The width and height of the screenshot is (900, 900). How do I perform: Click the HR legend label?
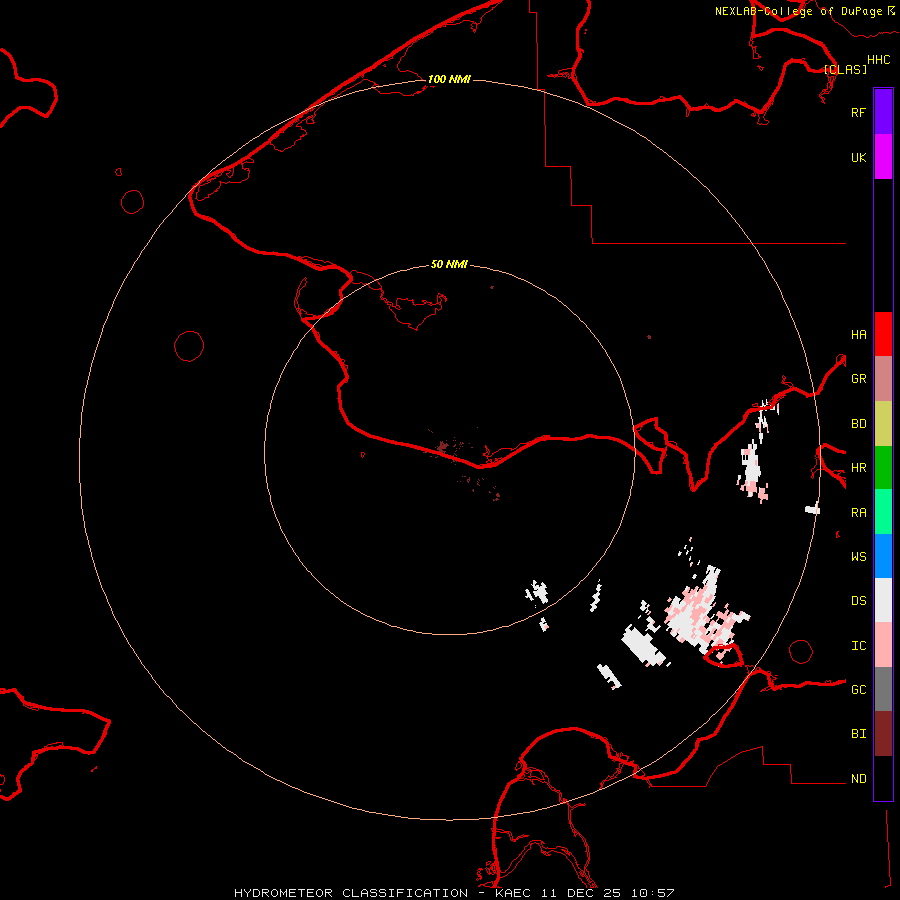pyautogui.click(x=858, y=468)
